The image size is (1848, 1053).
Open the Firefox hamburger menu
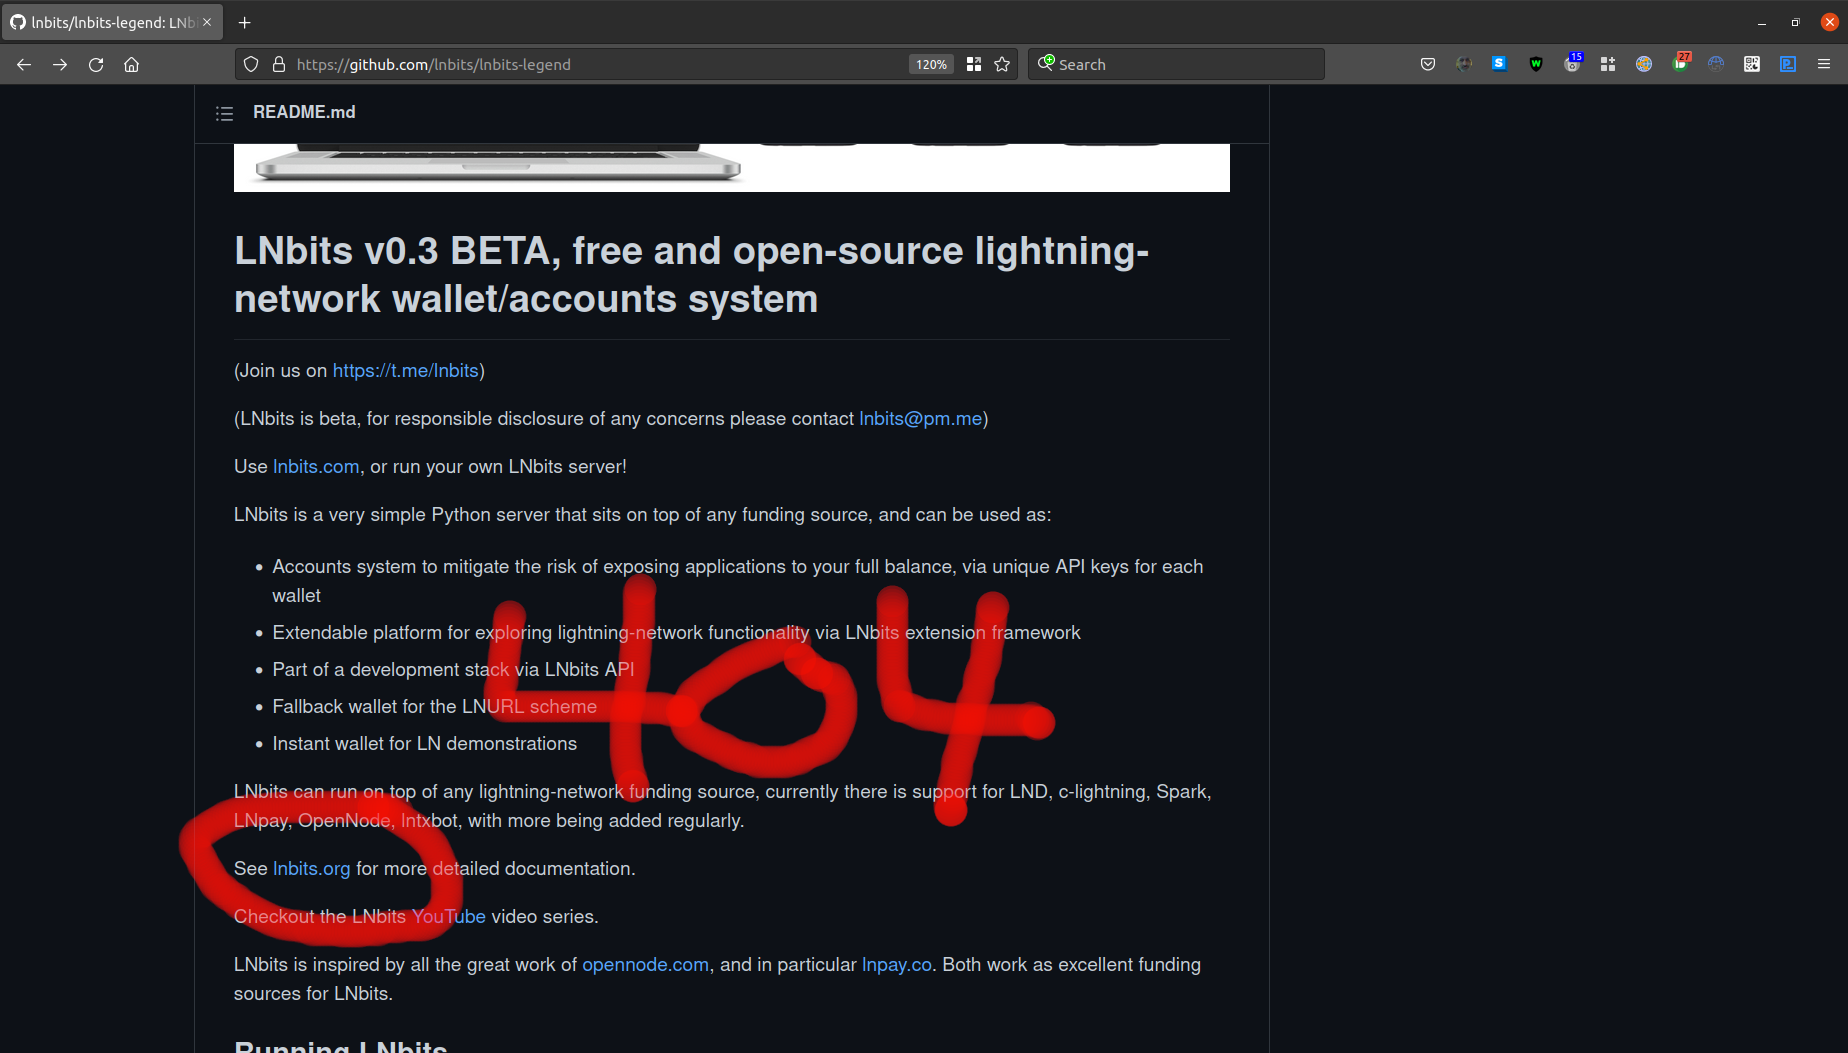1824,64
